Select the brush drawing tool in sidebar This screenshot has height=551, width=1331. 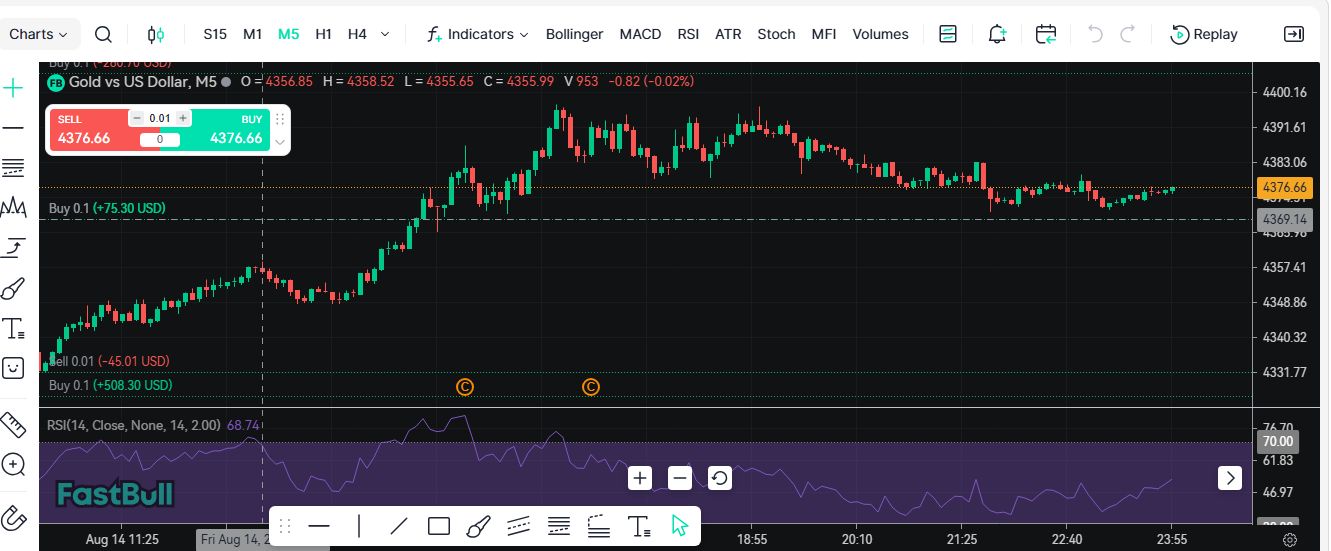[14, 290]
